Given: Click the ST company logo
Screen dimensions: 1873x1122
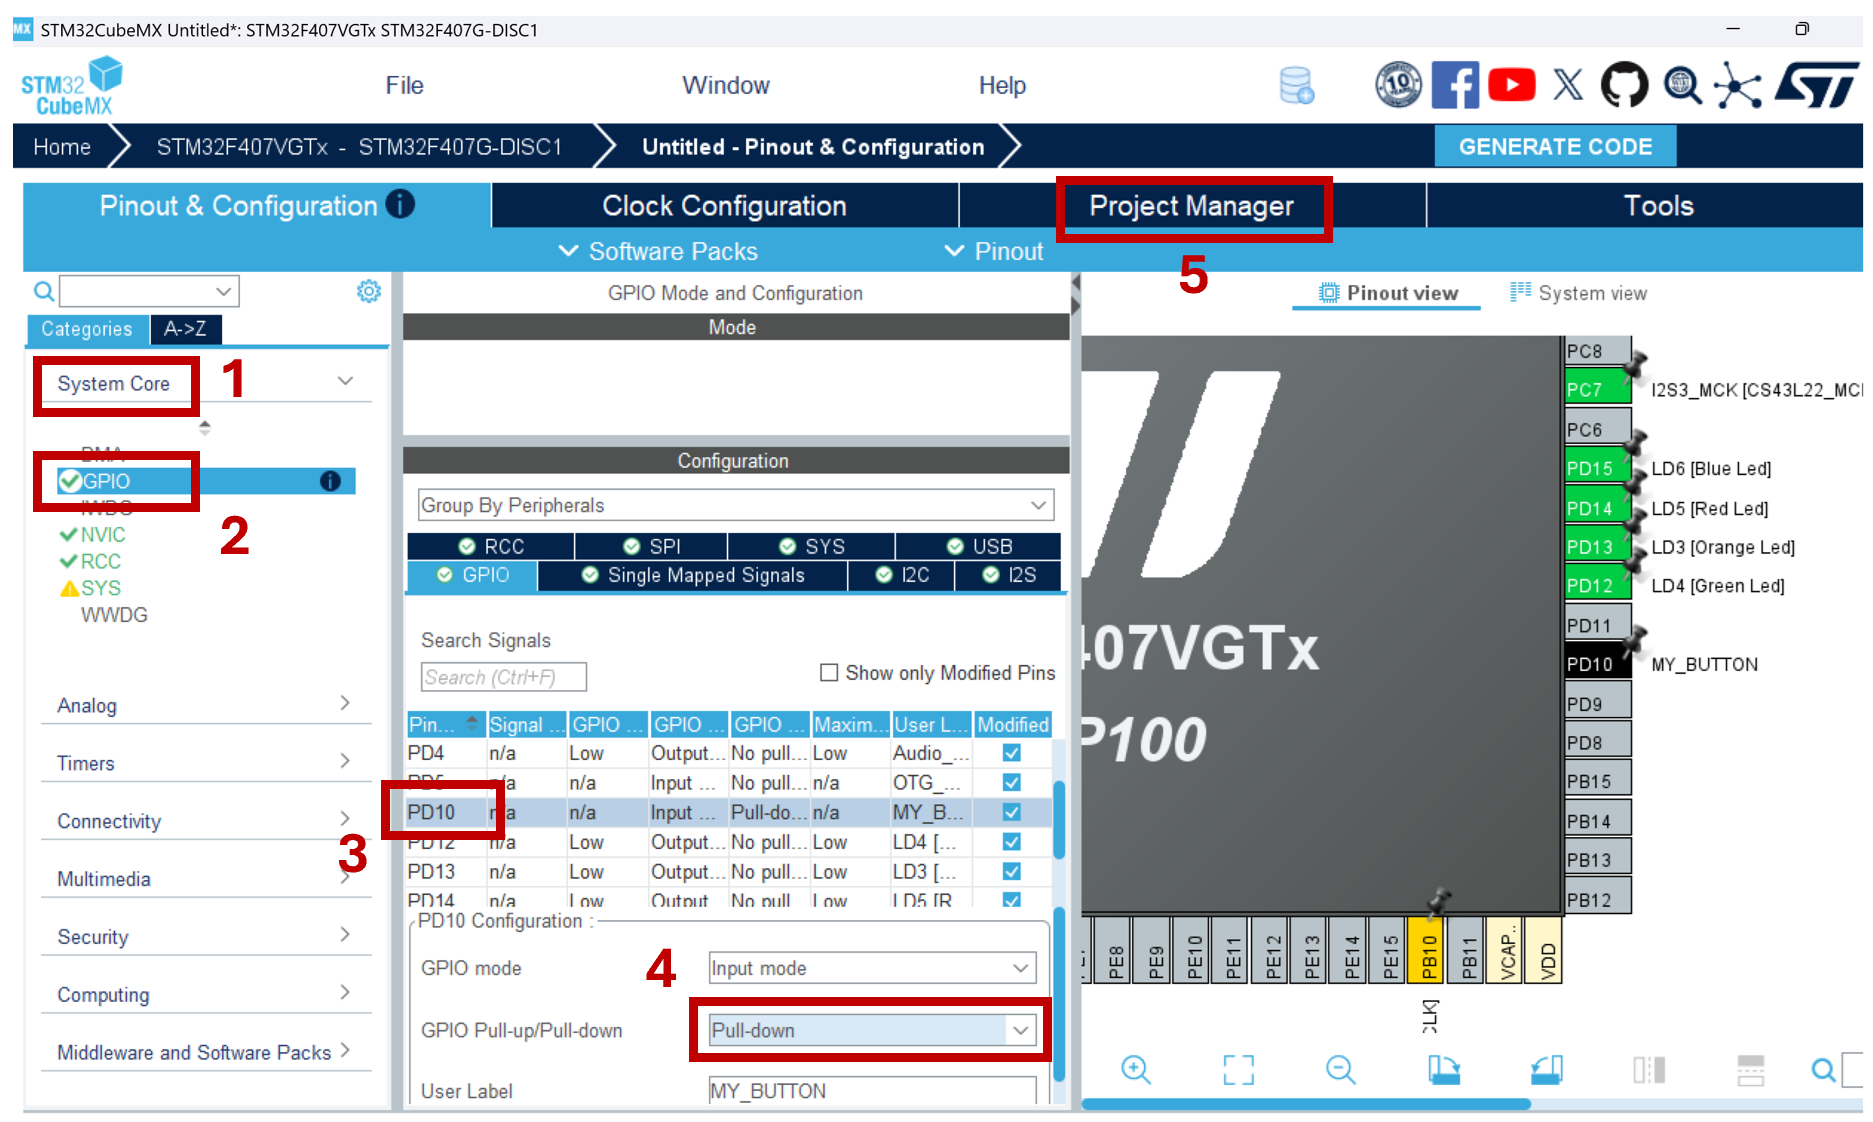Looking at the screenshot, I should pos(1816,85).
